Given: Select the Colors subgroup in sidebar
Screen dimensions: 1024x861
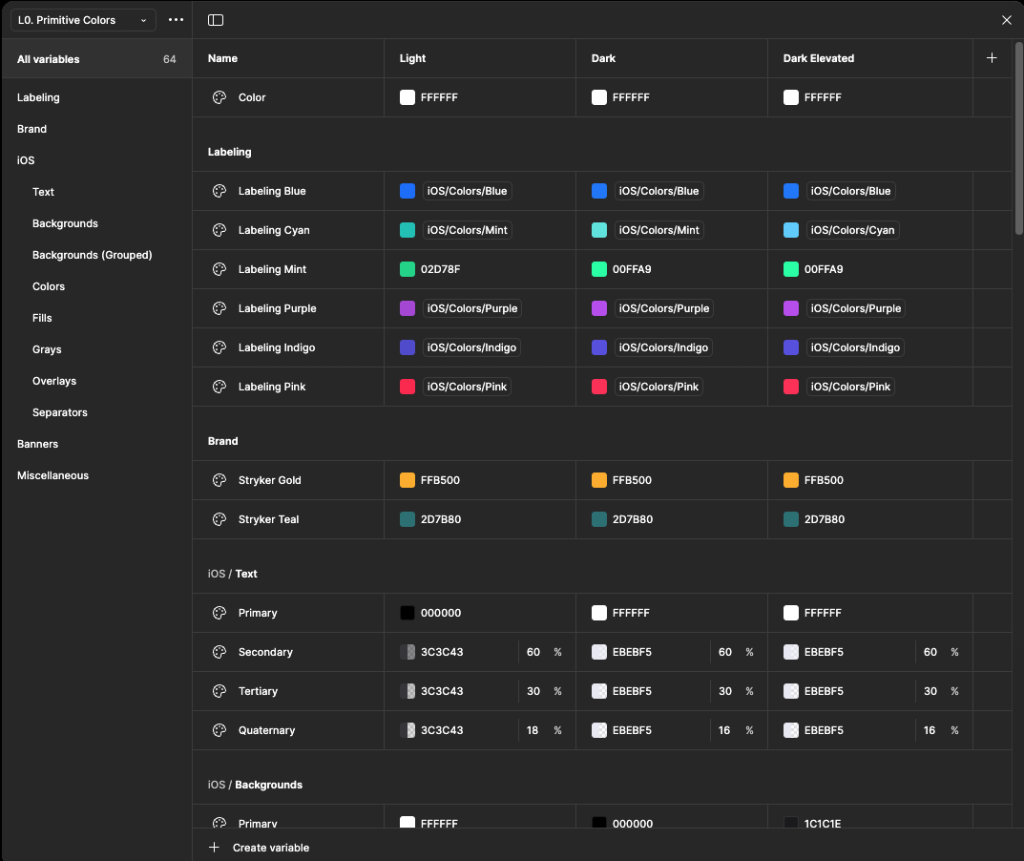Looking at the screenshot, I should coord(48,286).
